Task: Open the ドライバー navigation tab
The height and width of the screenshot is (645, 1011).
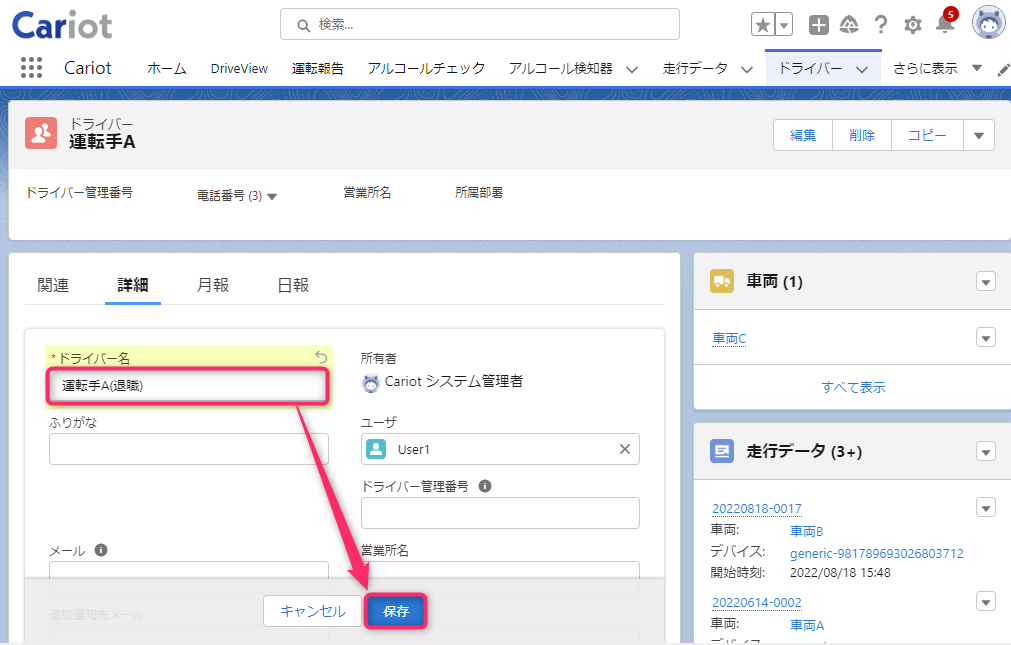Action: pos(810,68)
